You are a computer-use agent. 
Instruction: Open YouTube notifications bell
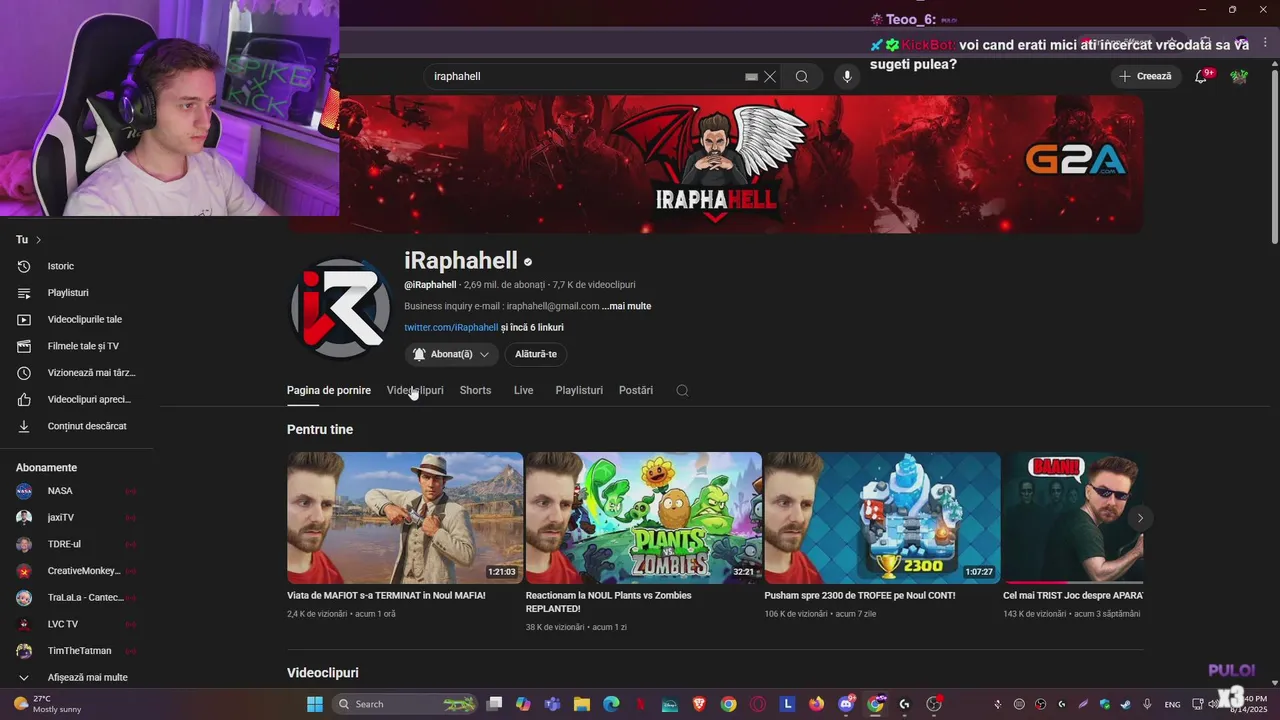tap(1202, 76)
